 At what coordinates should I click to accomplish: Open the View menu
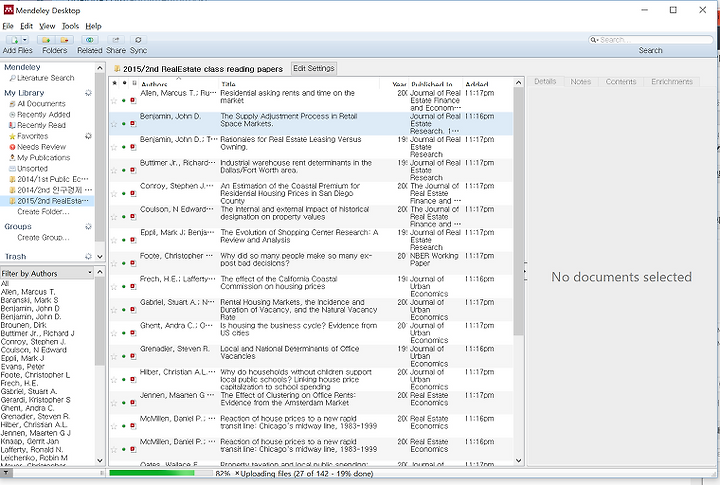click(x=47, y=26)
